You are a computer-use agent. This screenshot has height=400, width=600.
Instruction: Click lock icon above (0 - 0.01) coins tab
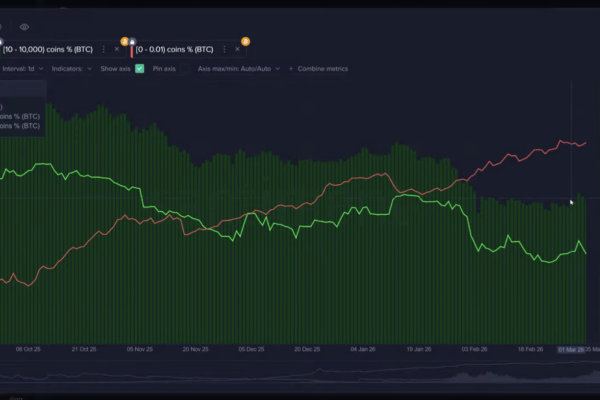click(132, 41)
